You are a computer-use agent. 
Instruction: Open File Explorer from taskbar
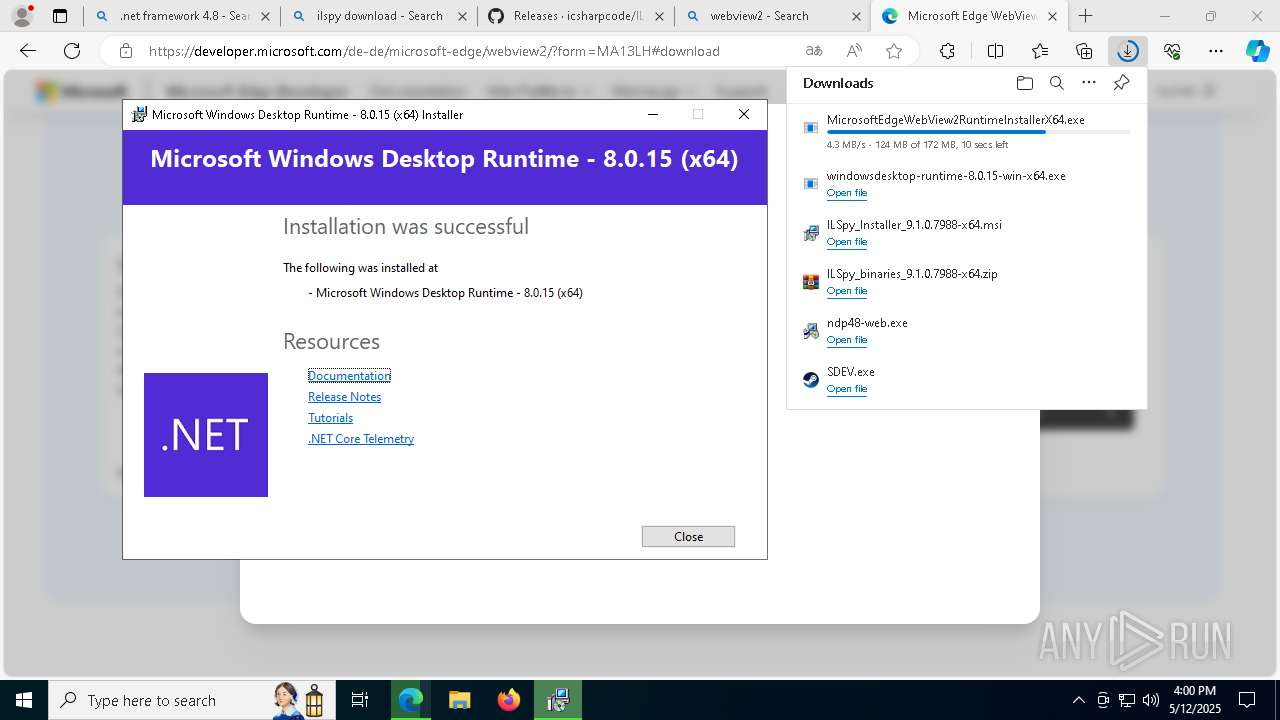[x=459, y=700]
